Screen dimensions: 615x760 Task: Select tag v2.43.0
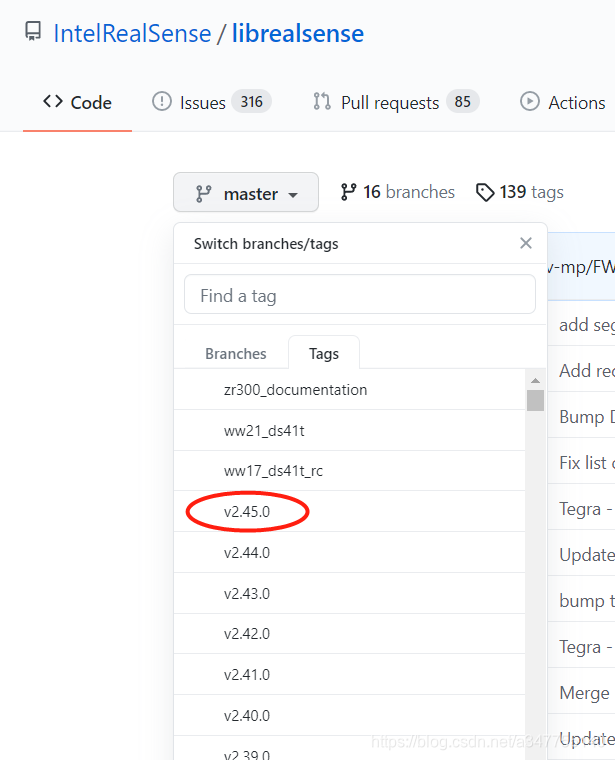[349, 593]
